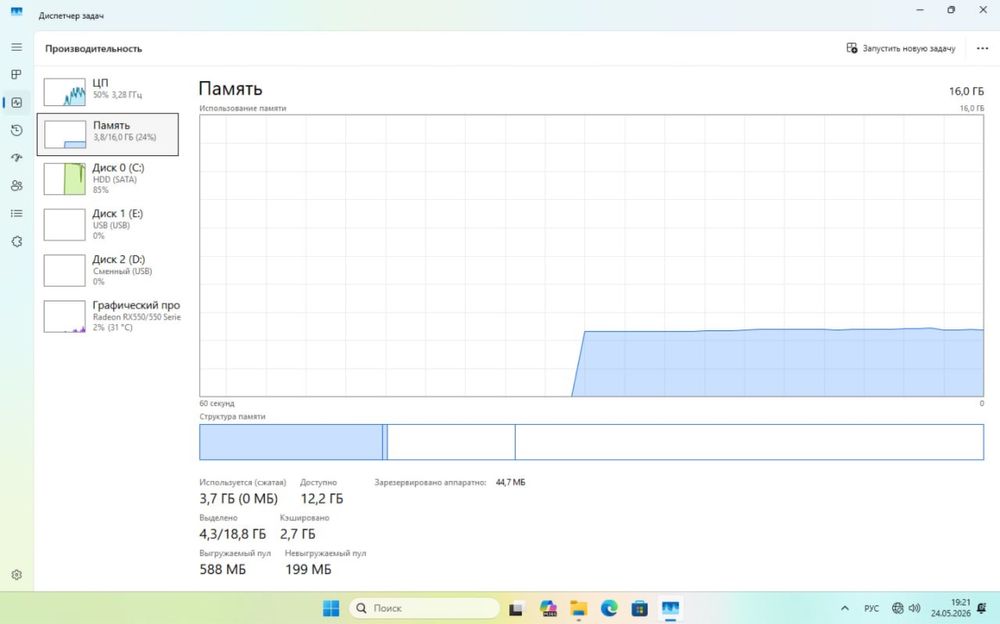The height and width of the screenshot is (624, 1000).
Task: Select the ЦП performance item
Action: (x=108, y=91)
